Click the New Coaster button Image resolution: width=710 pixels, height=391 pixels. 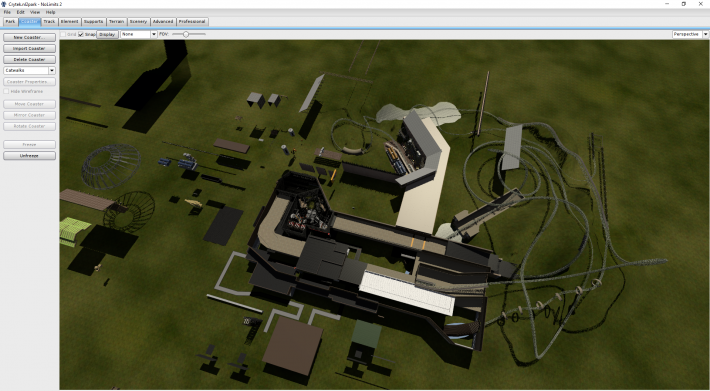coord(29,38)
